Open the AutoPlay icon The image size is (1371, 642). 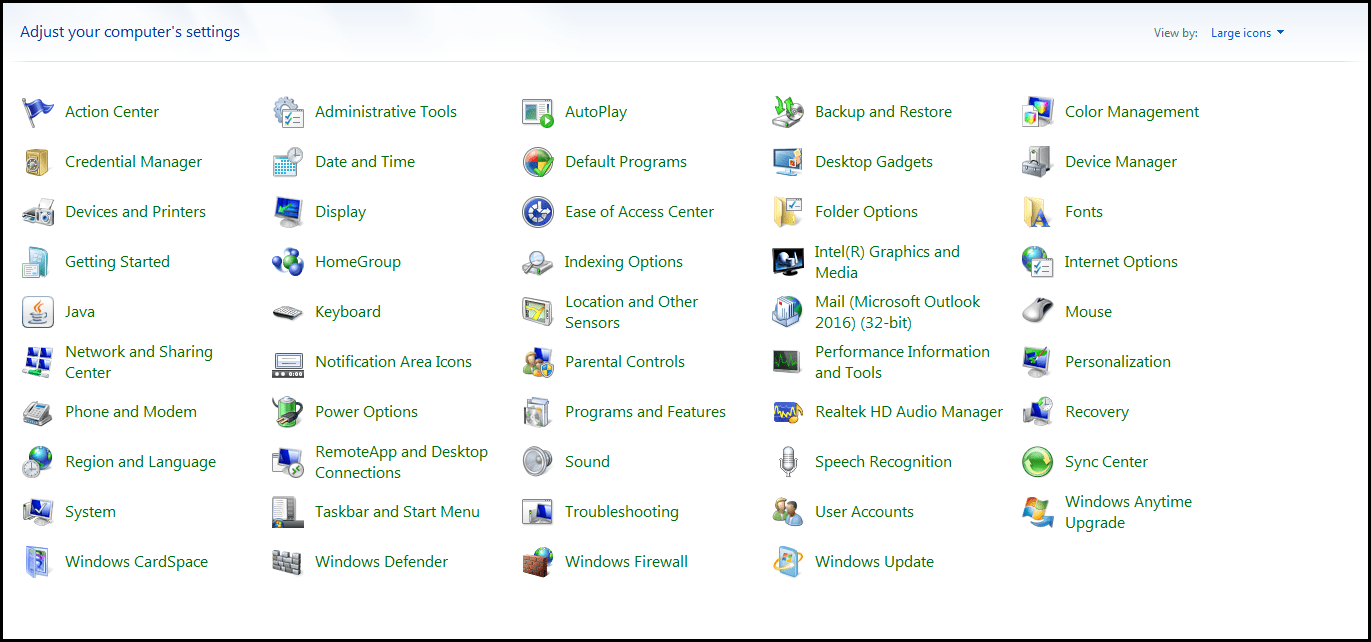pos(538,112)
